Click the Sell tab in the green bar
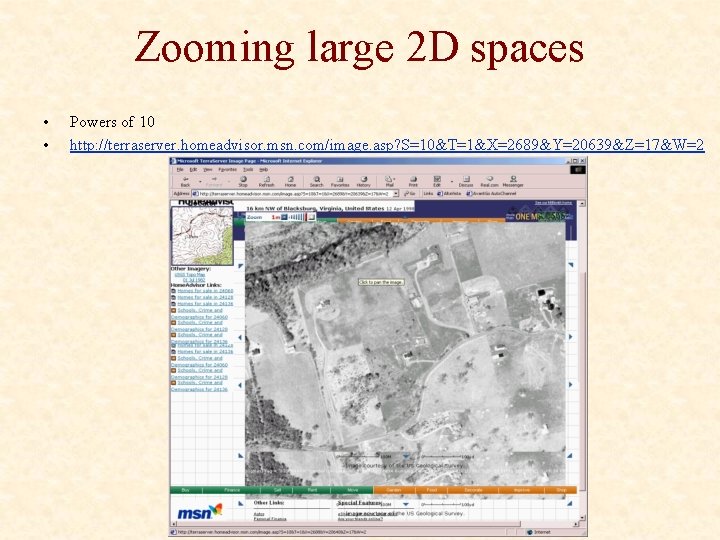Screen dimensions: 720x540 (x=277, y=490)
